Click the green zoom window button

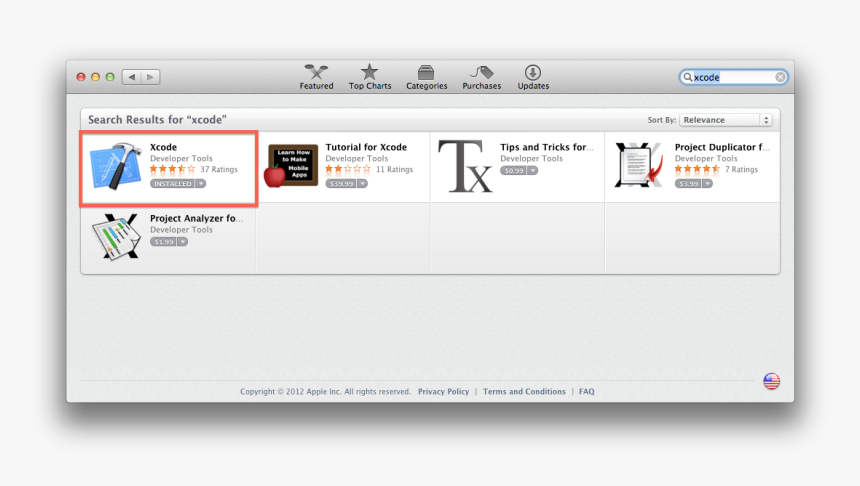(110, 77)
